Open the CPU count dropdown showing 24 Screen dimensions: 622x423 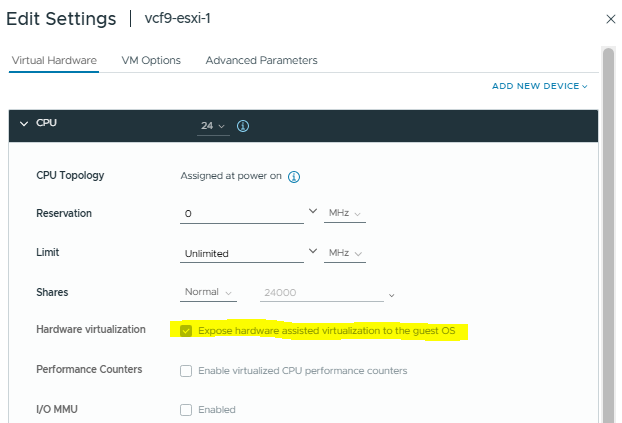pos(214,126)
